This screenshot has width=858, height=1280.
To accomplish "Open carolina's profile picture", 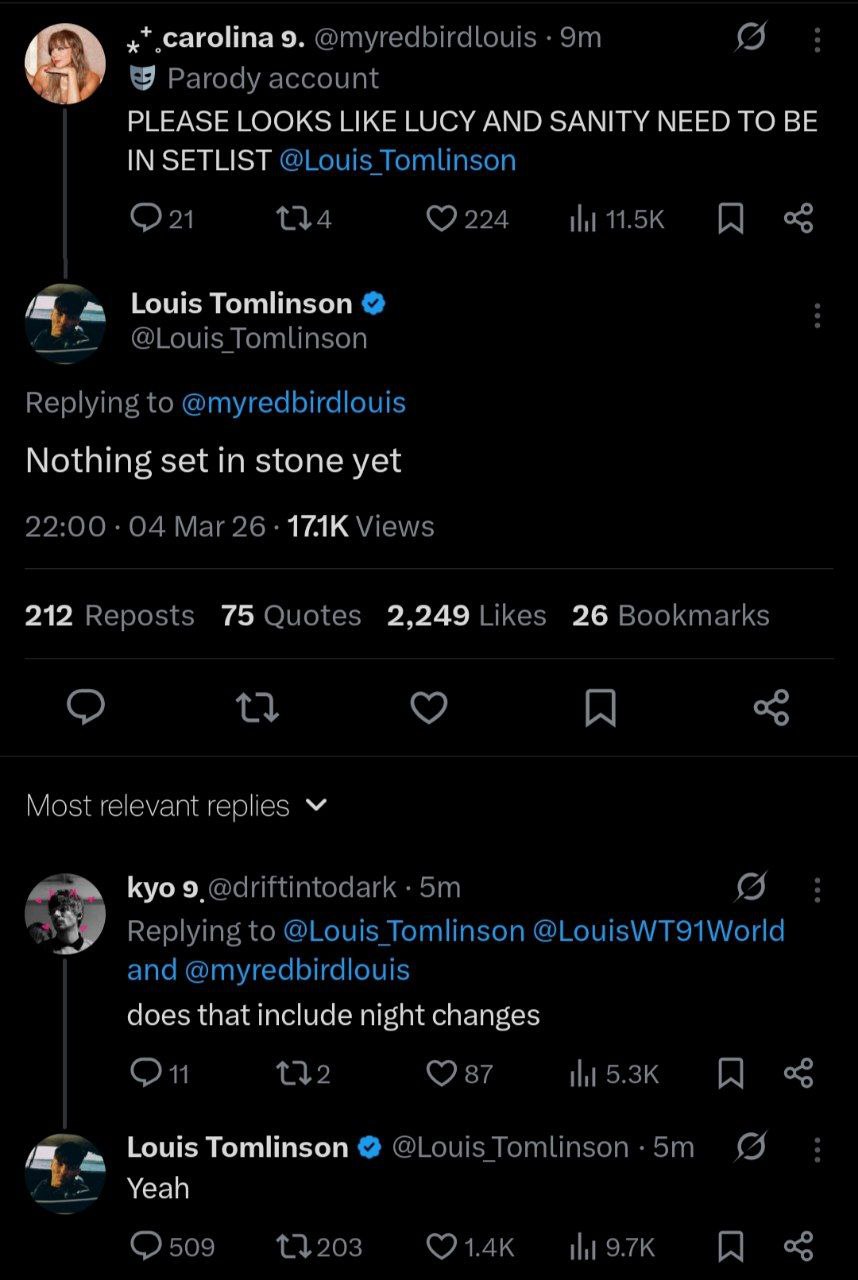I will 65,64.
